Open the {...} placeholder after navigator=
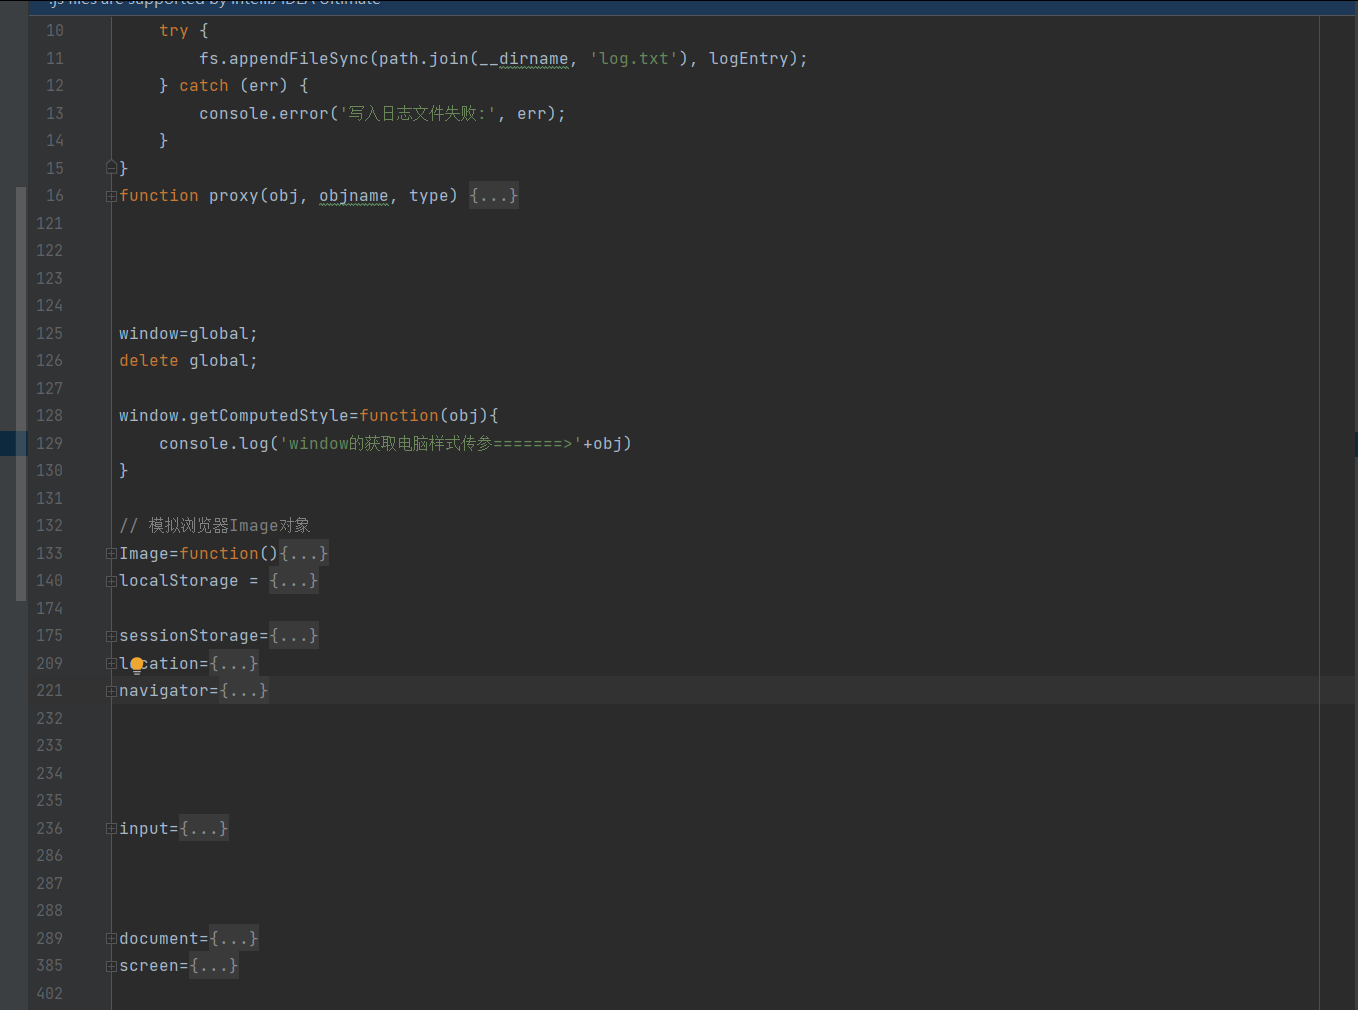 coord(244,691)
